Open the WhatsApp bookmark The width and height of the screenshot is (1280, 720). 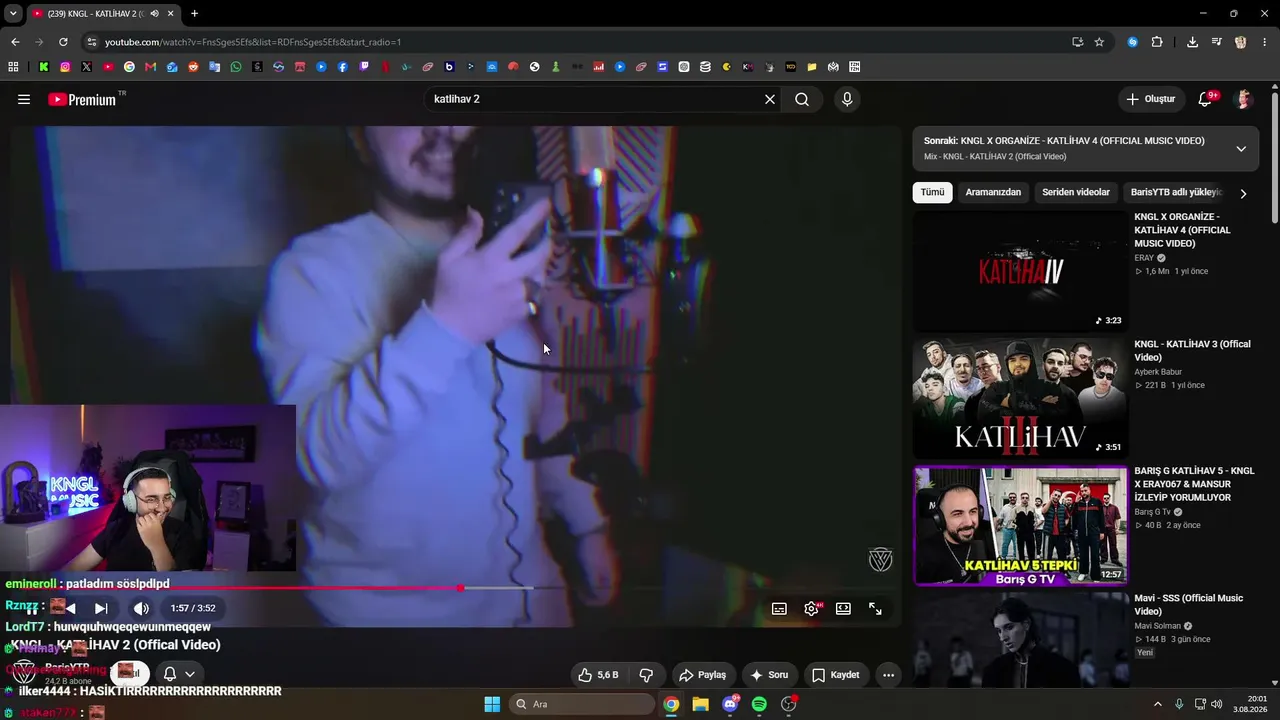point(236,67)
